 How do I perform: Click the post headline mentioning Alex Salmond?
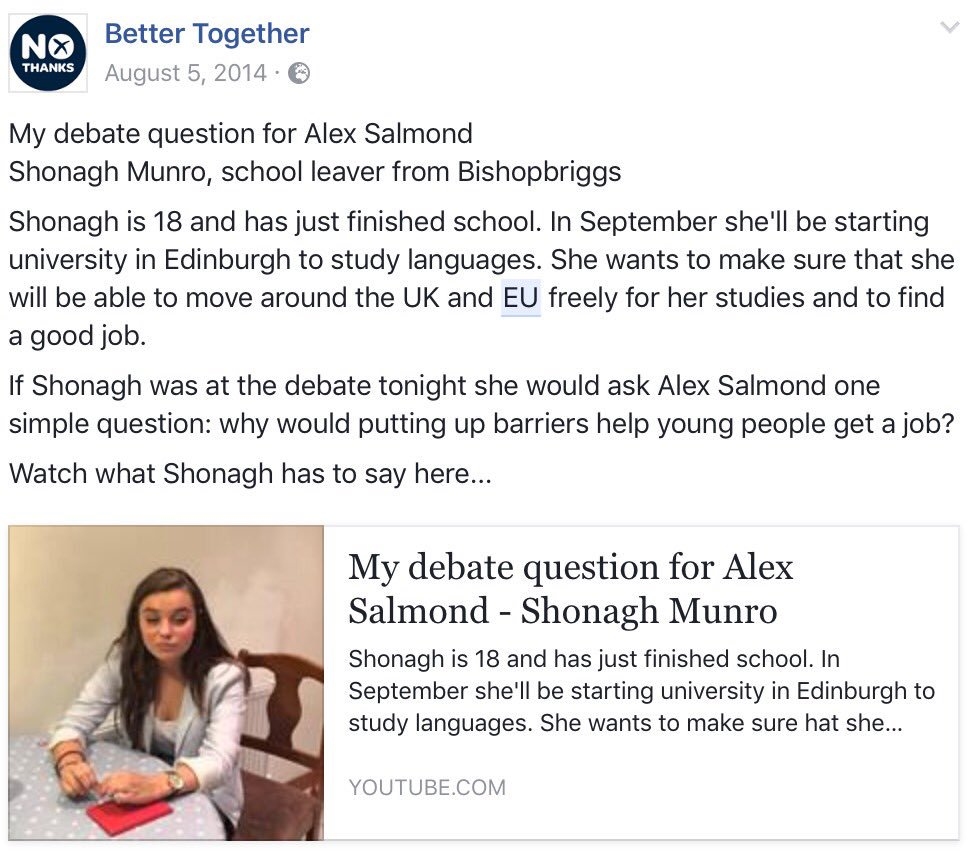tap(241, 134)
